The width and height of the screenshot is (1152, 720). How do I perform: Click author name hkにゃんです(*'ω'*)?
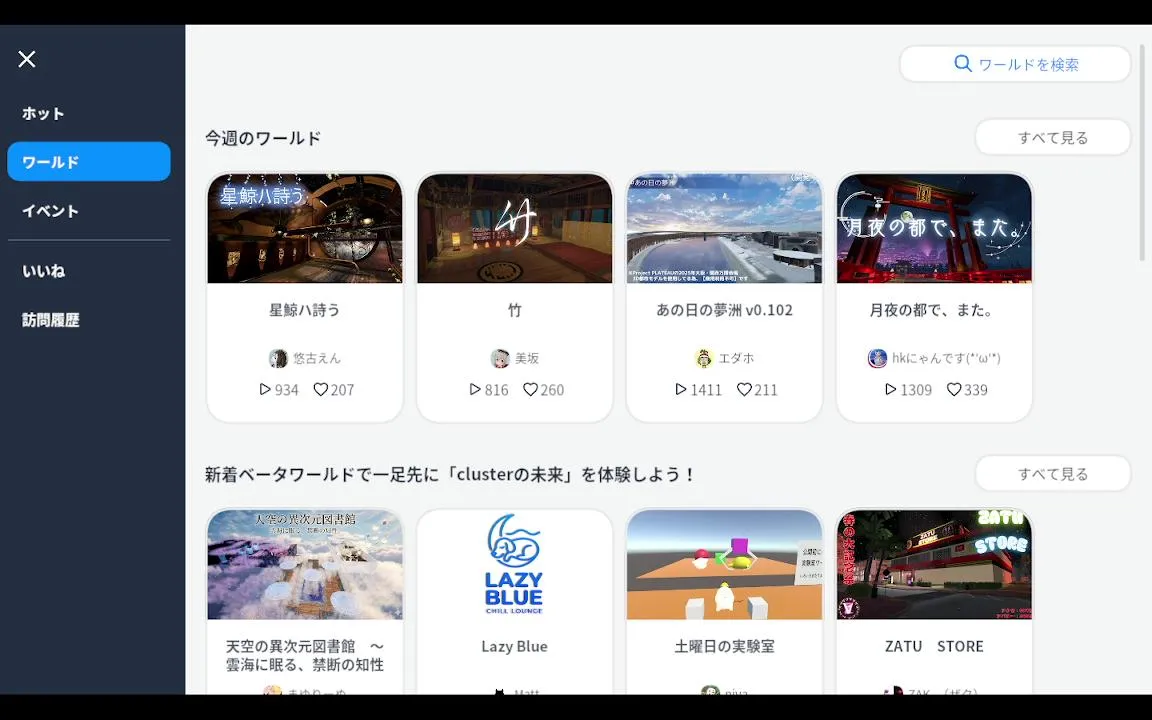[x=946, y=359]
